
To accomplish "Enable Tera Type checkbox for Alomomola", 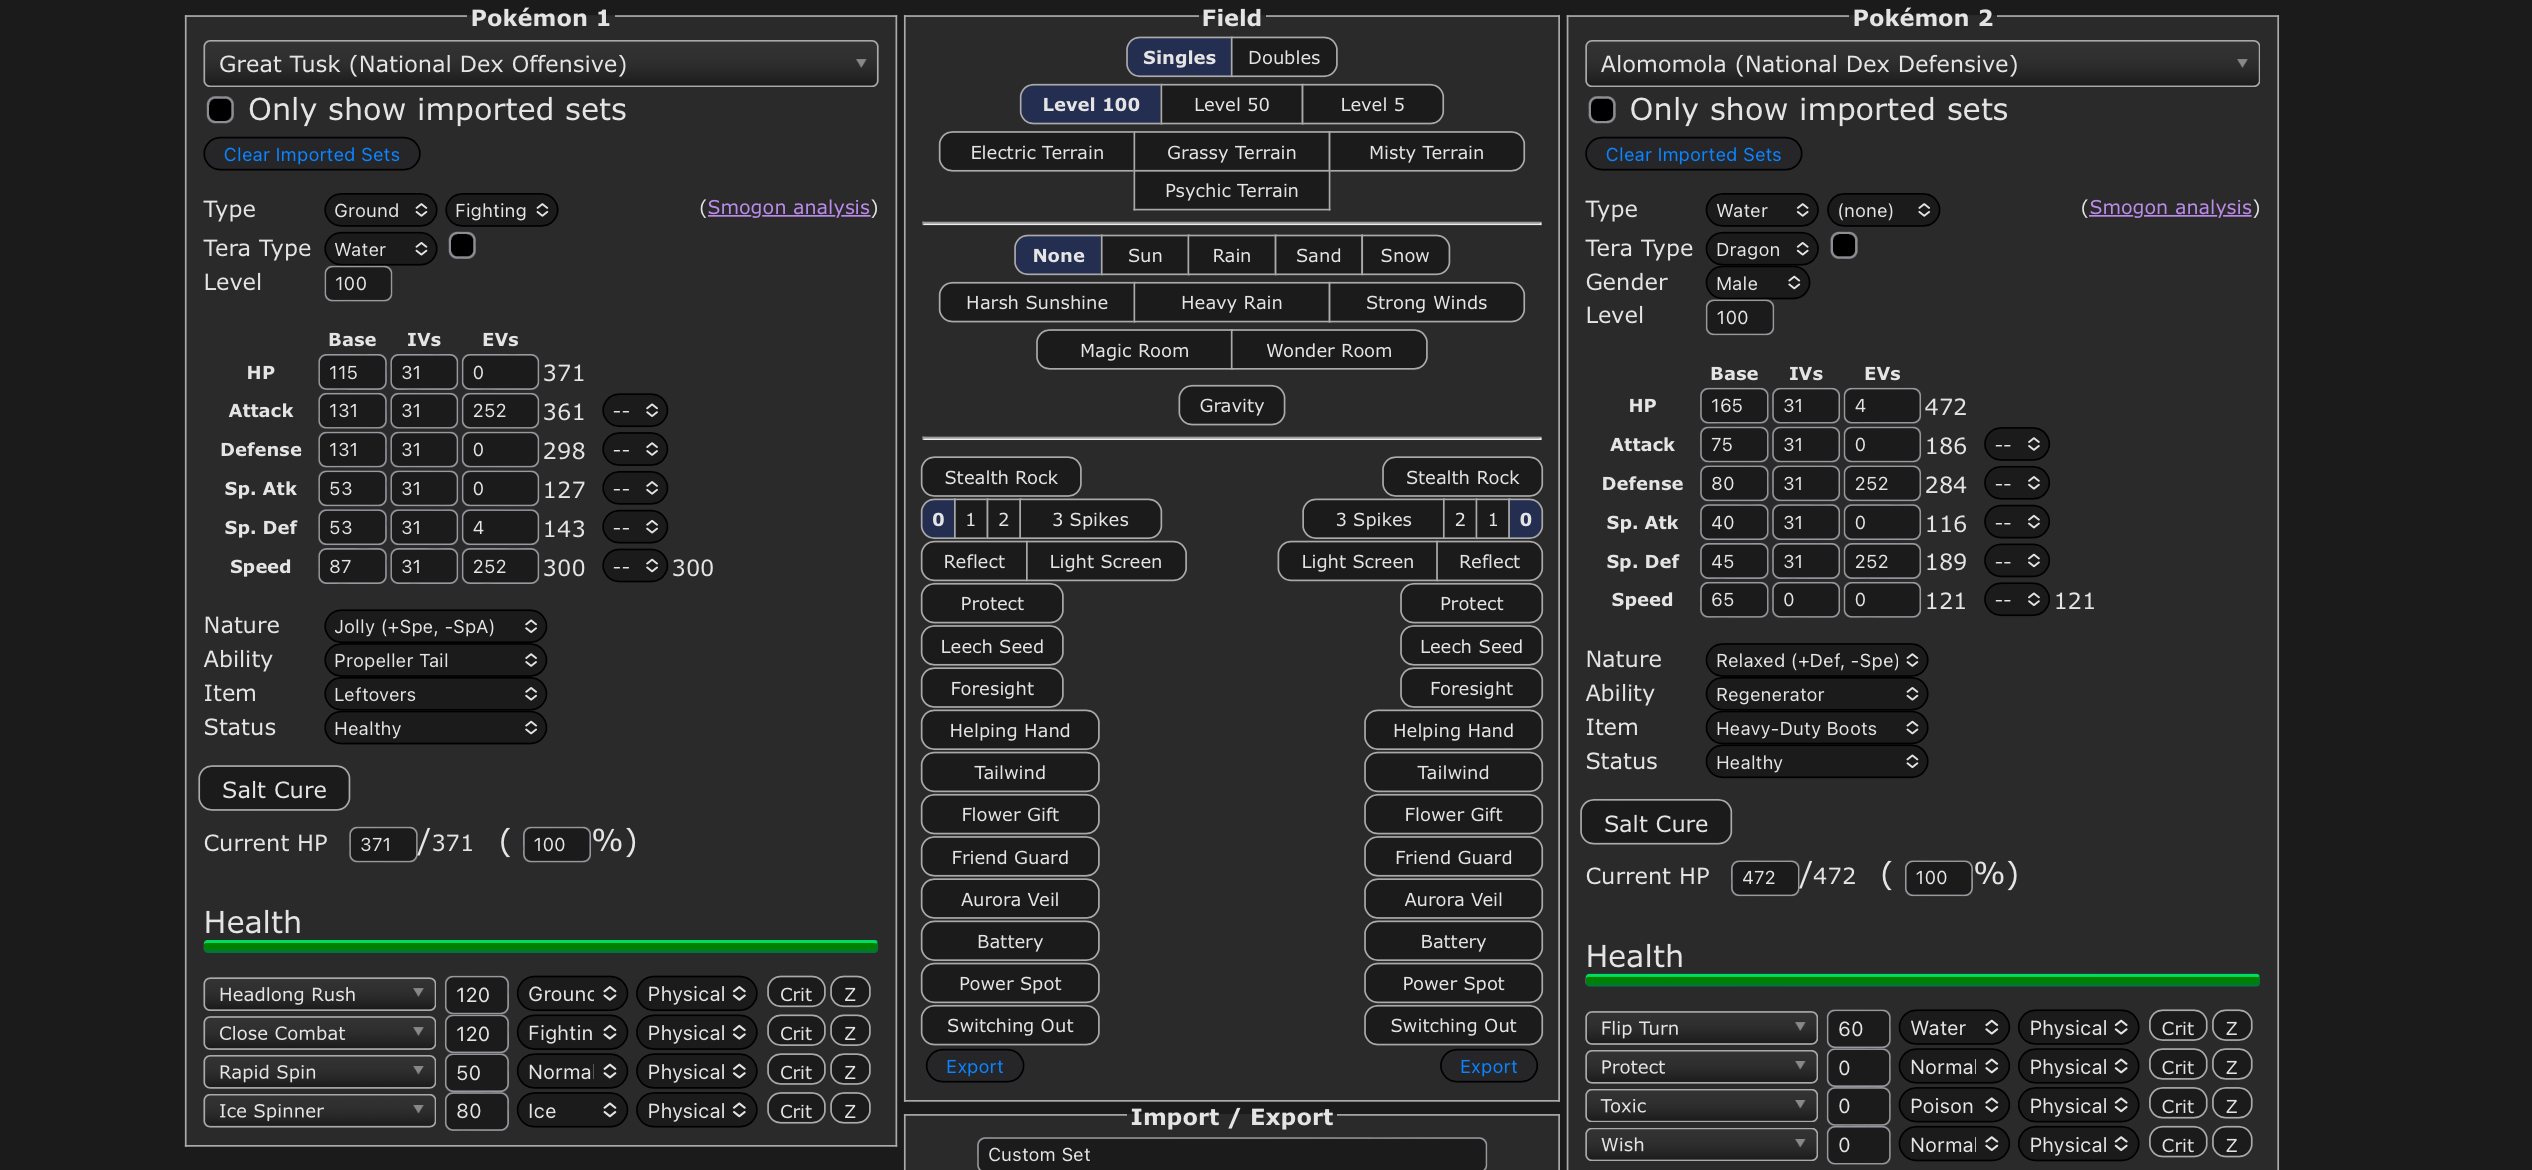I will click(1844, 246).
